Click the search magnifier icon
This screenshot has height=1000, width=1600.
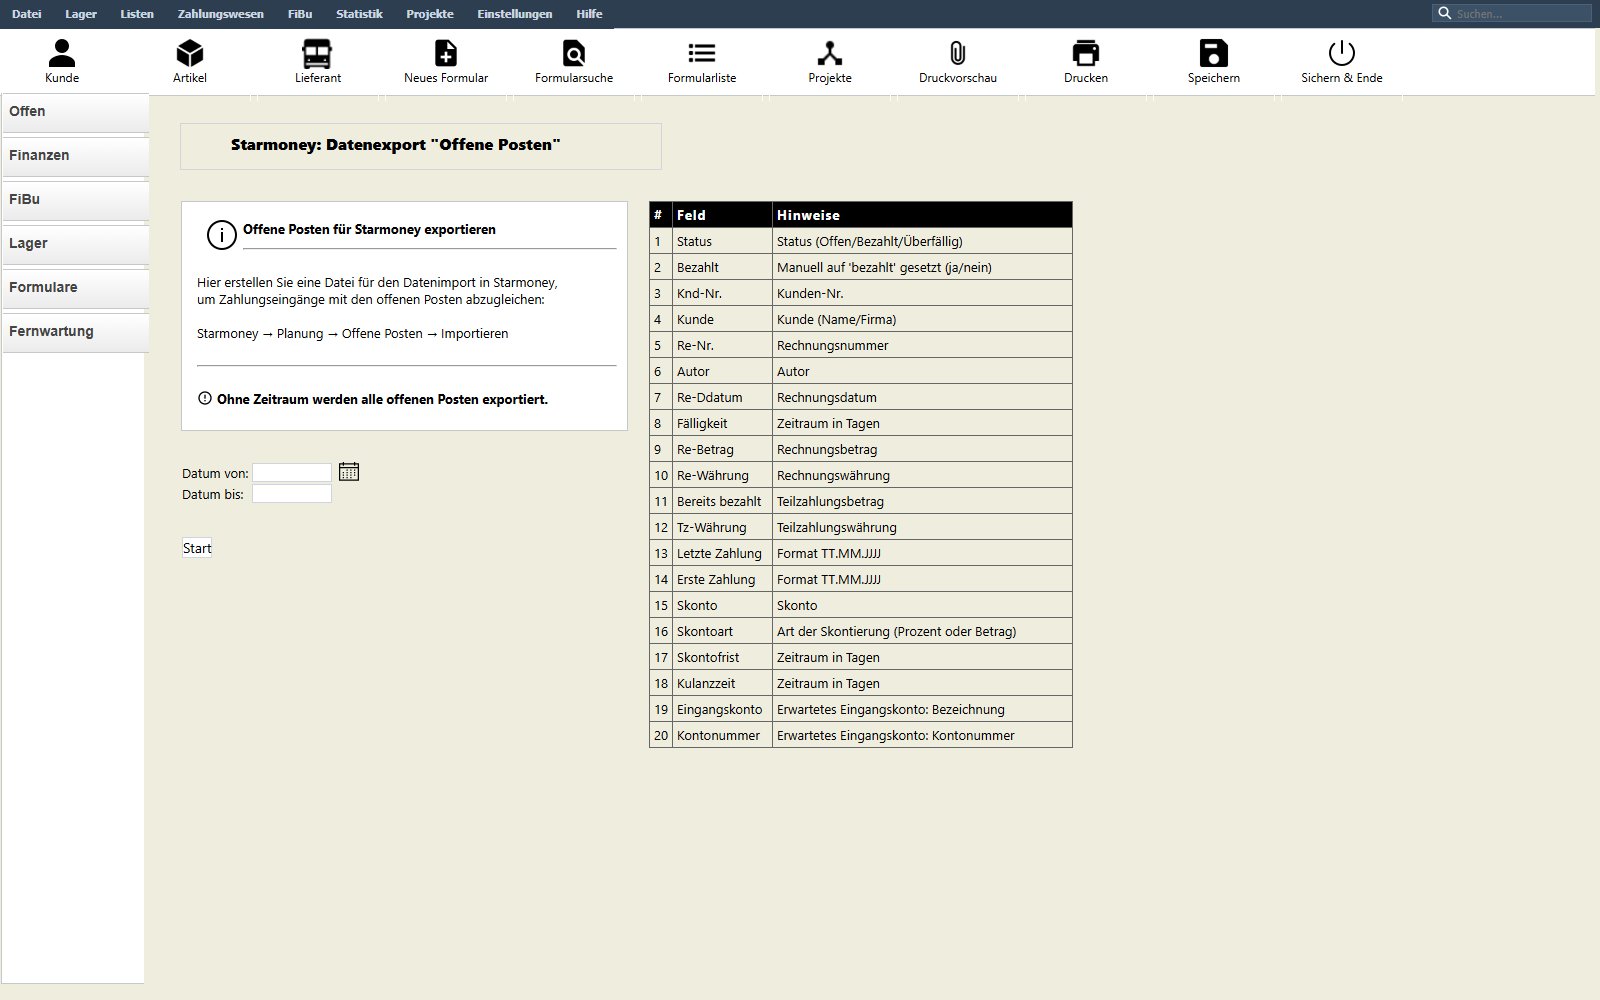[1444, 13]
